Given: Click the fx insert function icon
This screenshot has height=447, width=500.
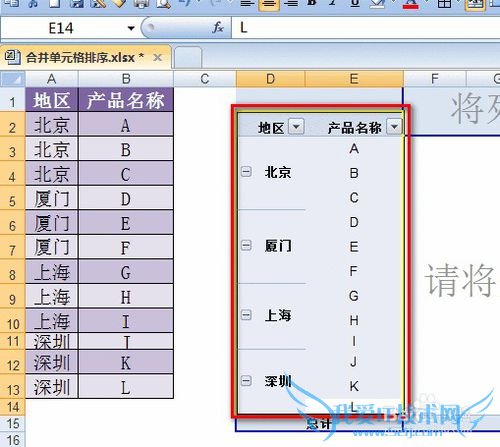Looking at the screenshot, I should pos(218,28).
